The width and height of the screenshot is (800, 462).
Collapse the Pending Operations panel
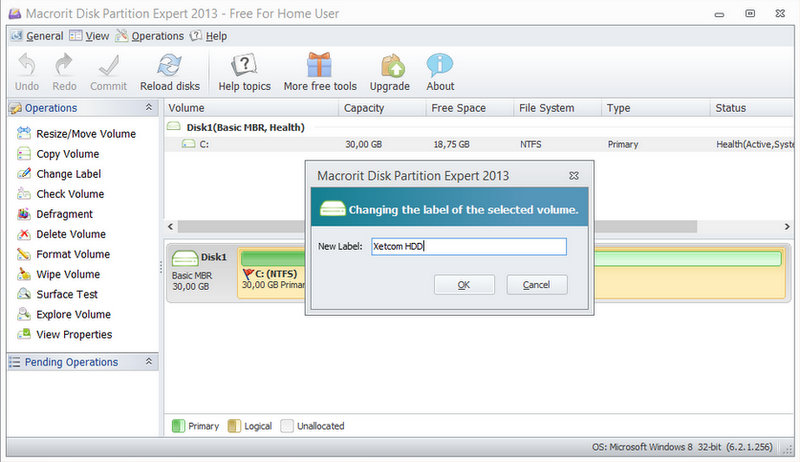148,362
